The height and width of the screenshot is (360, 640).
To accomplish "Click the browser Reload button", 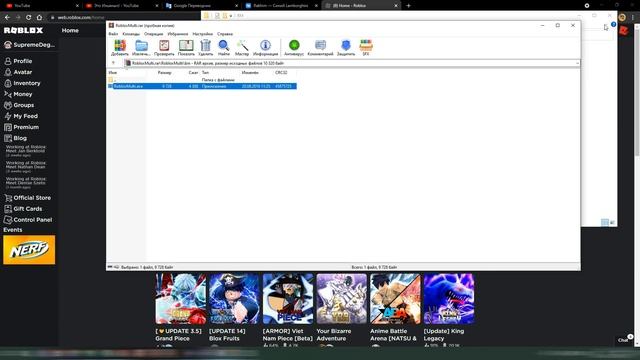I will tap(29, 17).
